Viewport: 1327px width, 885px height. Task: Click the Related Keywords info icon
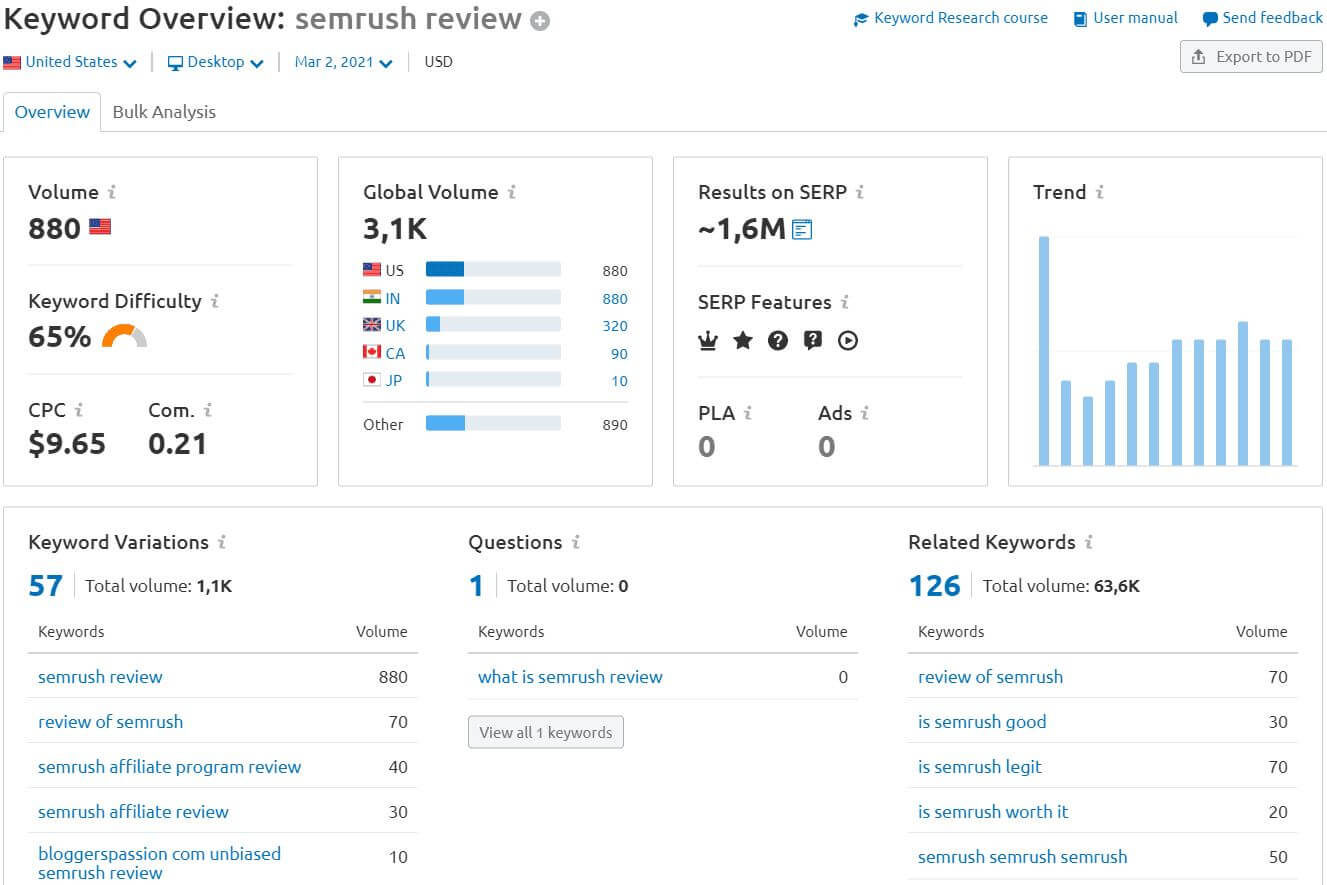pos(1089,542)
